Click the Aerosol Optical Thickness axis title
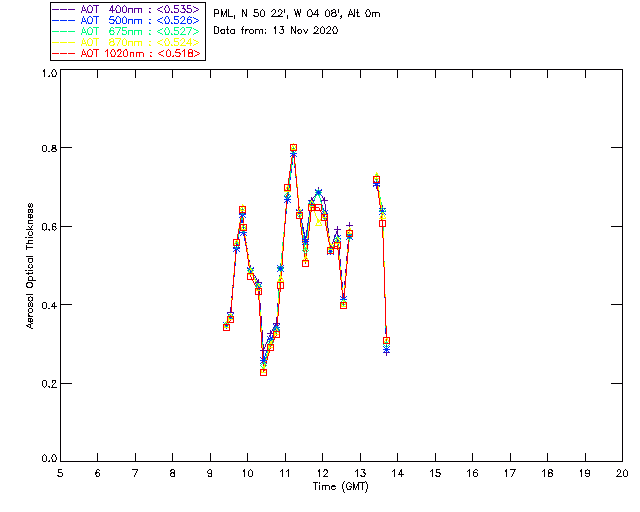Viewport: 640px width, 512px height. tap(30, 266)
